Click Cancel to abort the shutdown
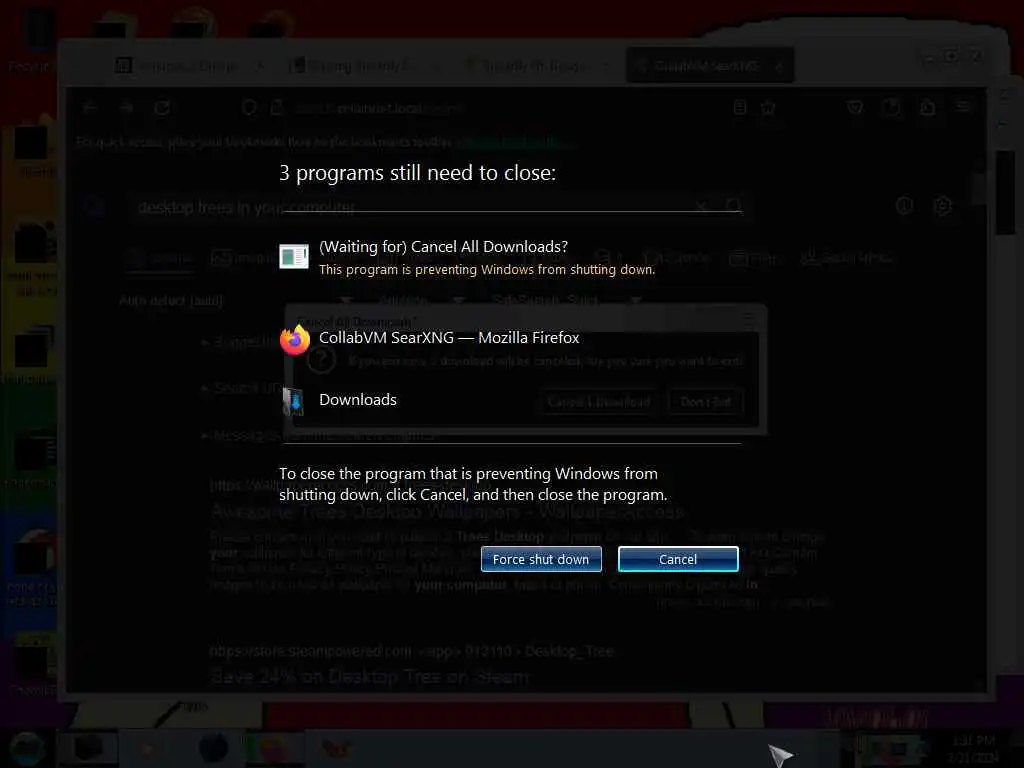The height and width of the screenshot is (768, 1024). tap(678, 559)
